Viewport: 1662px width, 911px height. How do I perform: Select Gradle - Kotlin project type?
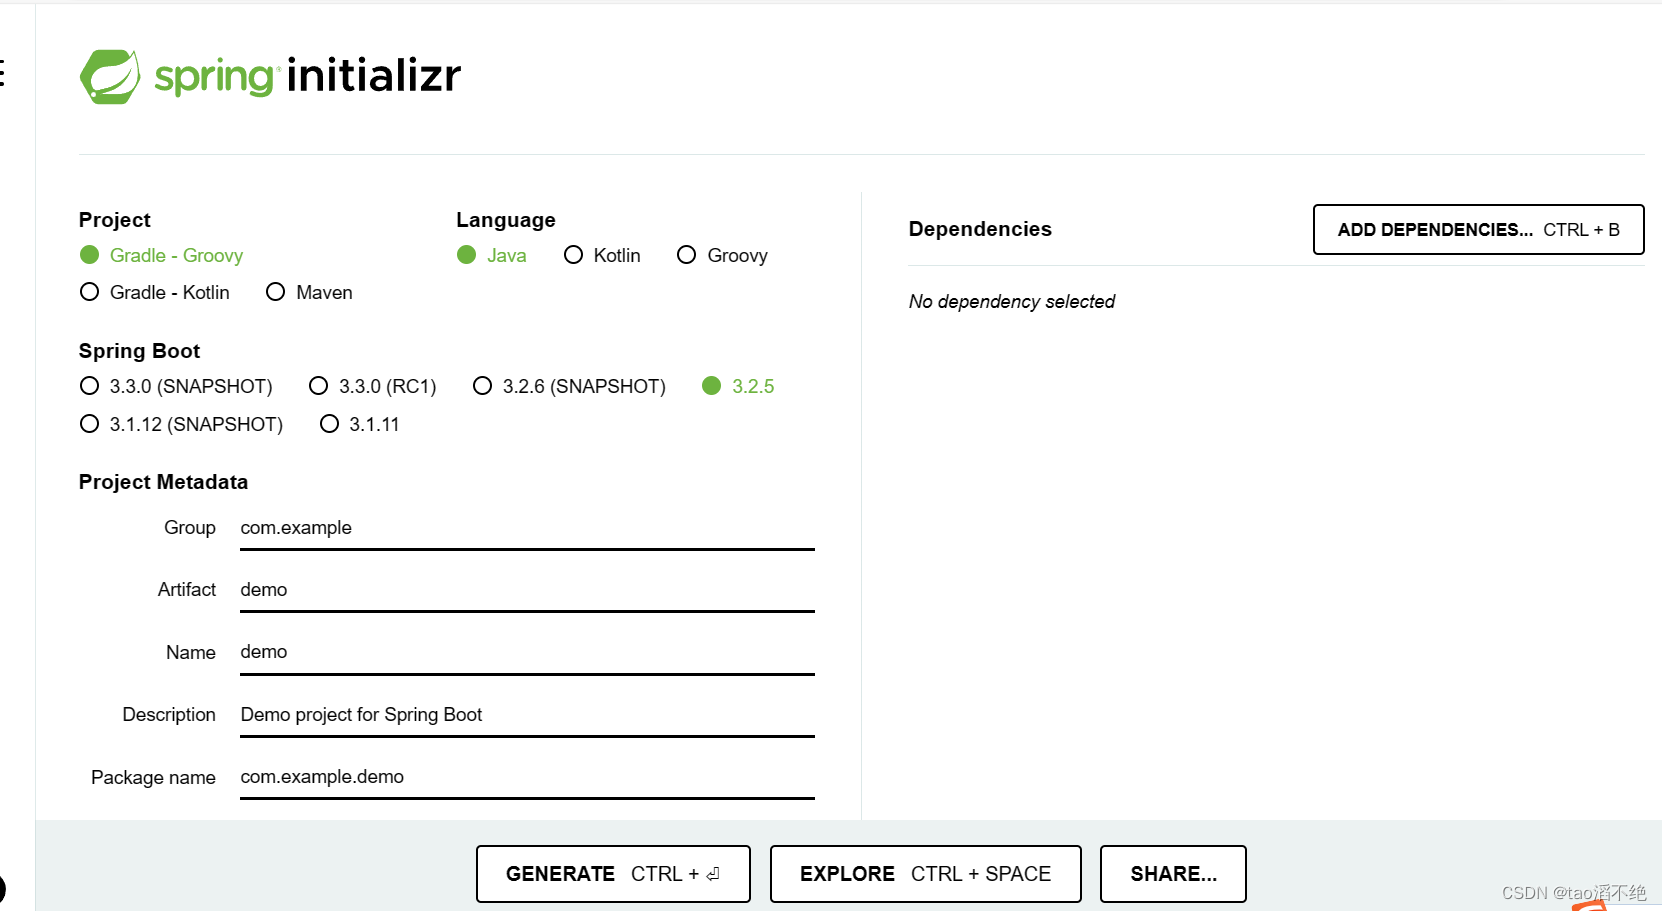tap(155, 292)
